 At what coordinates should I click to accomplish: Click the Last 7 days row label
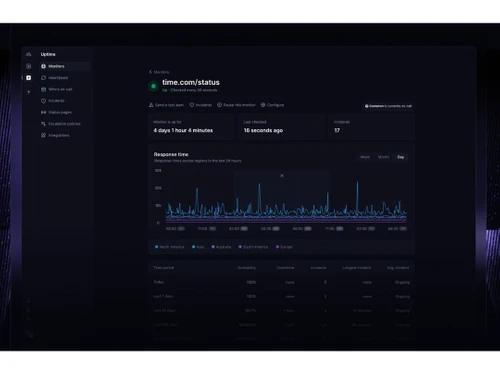pos(163,296)
